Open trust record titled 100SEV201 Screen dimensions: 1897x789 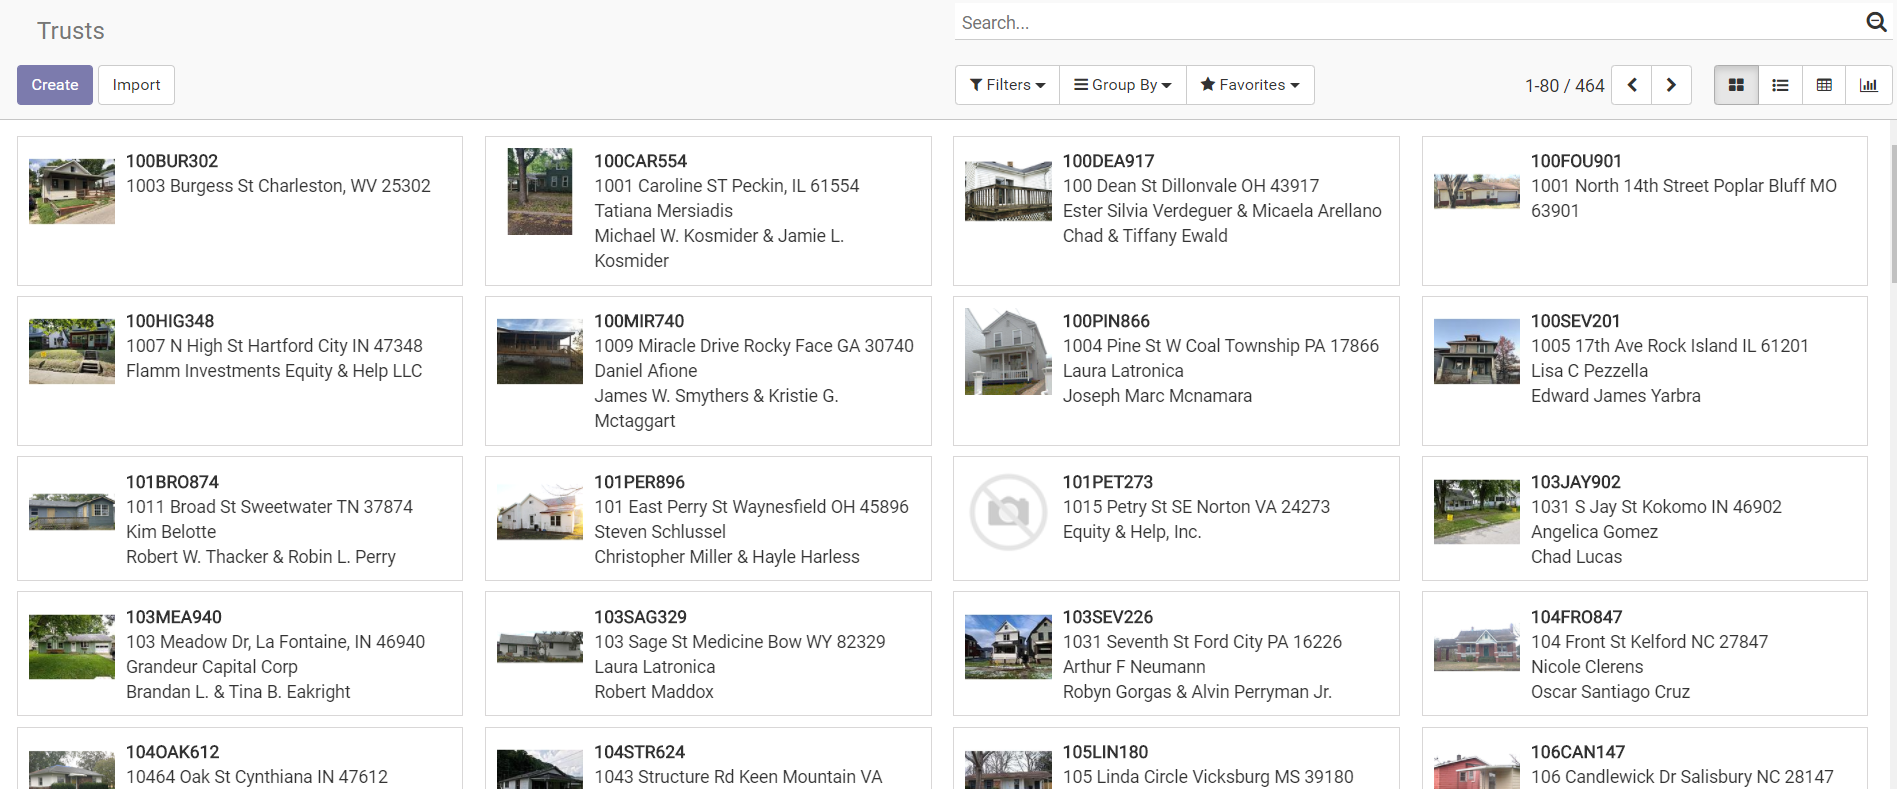coord(1575,321)
